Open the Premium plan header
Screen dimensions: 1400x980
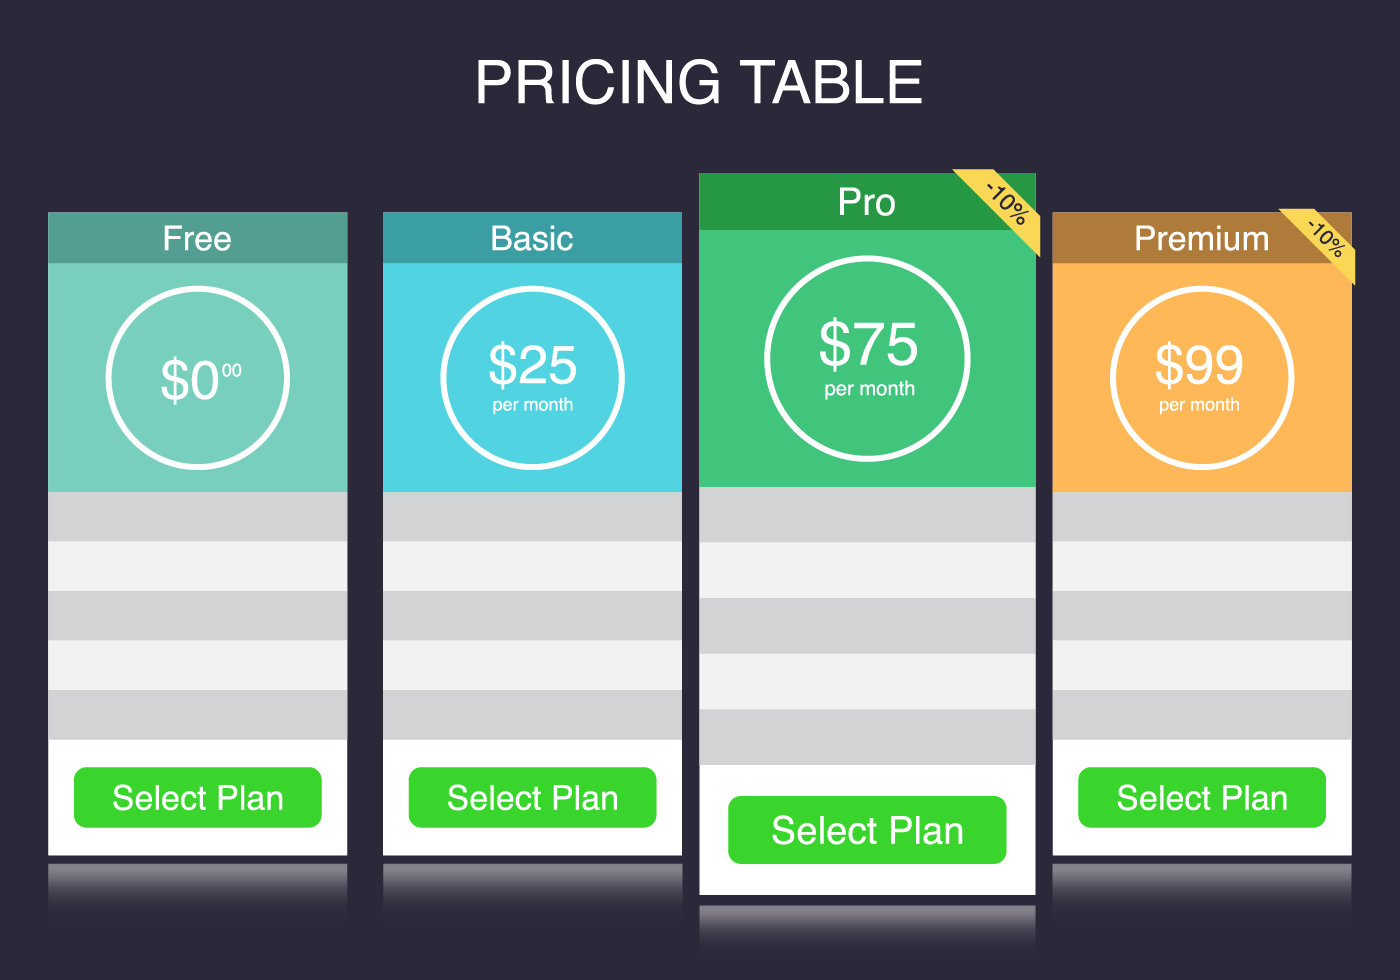1202,238
